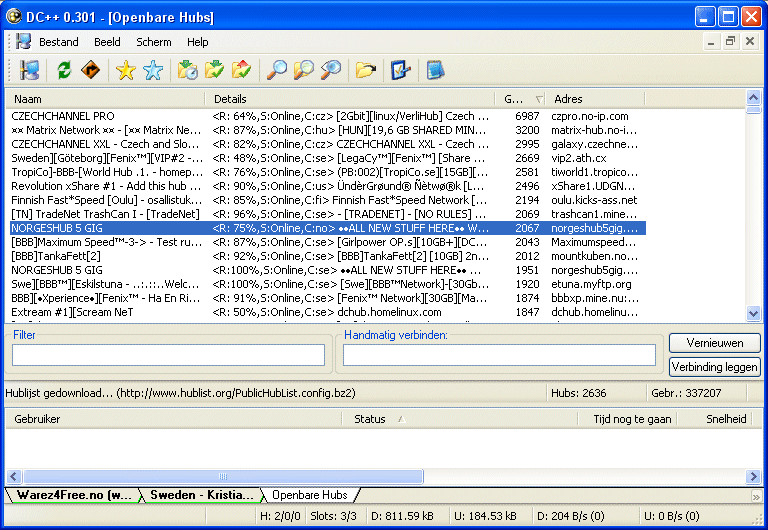Select [BBB]Maximum Speed™-3-> hub row

[327, 242]
